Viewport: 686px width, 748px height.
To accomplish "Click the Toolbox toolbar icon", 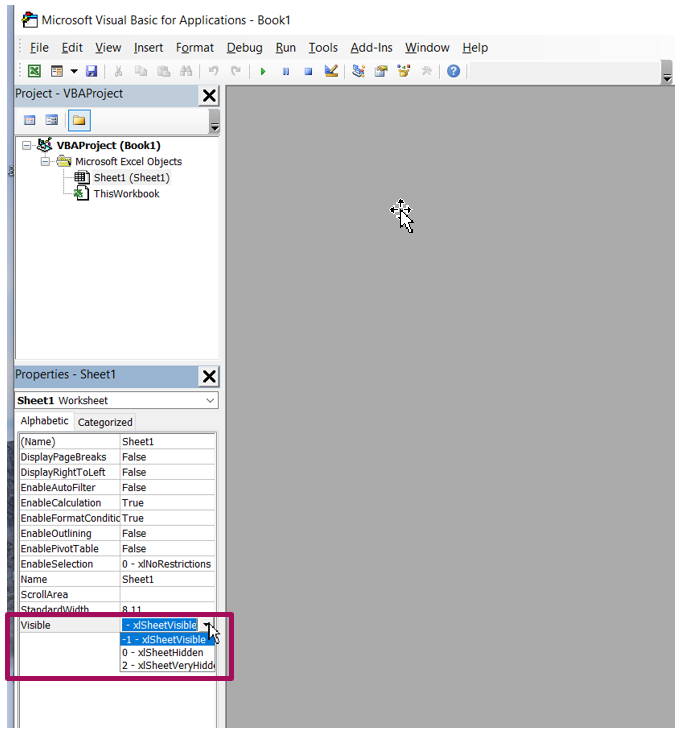I will click(426, 71).
